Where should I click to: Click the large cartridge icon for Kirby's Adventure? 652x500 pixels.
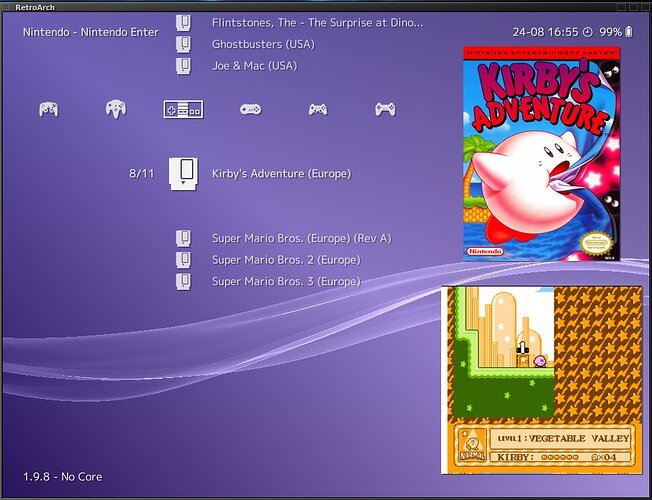(183, 174)
